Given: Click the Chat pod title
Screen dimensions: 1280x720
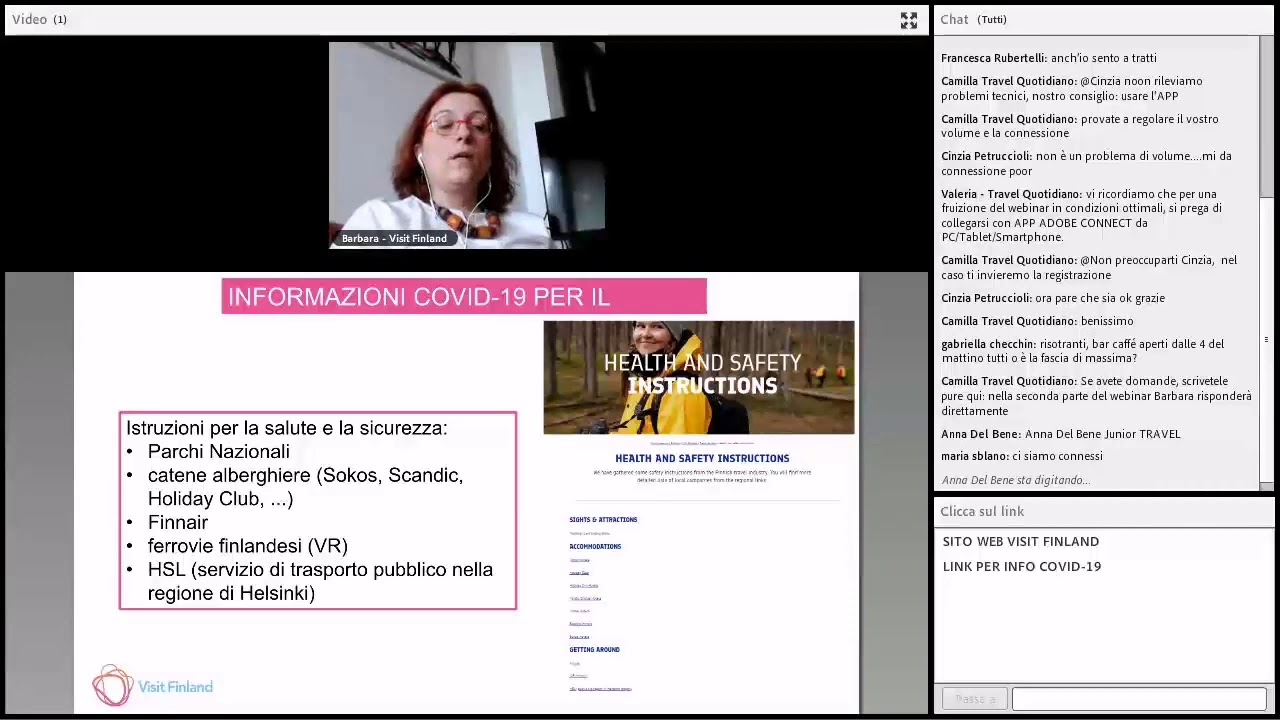Looking at the screenshot, I should [954, 20].
